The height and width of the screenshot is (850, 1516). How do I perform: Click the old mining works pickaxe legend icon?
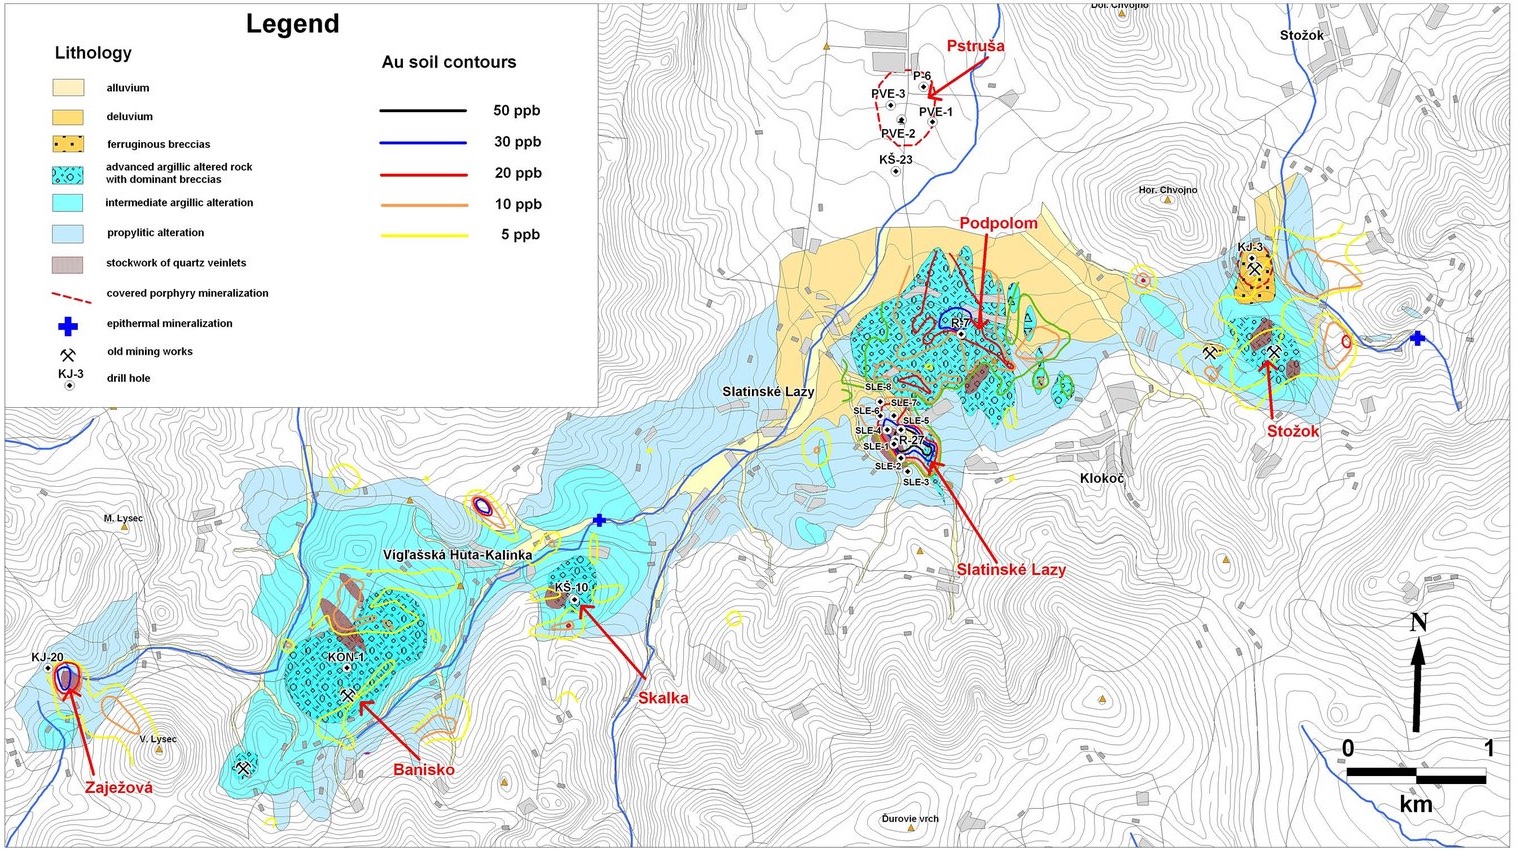click(x=68, y=354)
